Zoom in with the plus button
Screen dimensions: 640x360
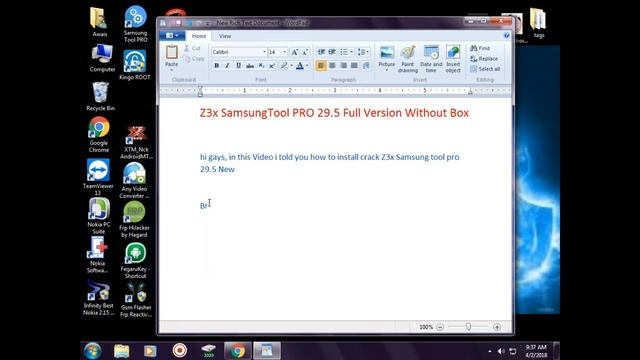click(497, 327)
